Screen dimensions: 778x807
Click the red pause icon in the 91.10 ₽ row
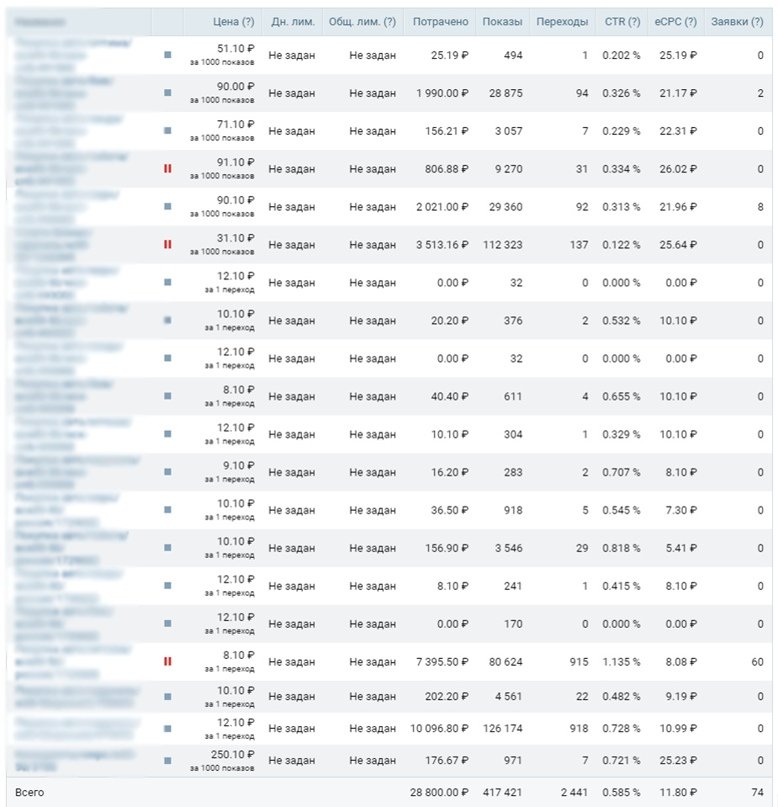pos(167,169)
